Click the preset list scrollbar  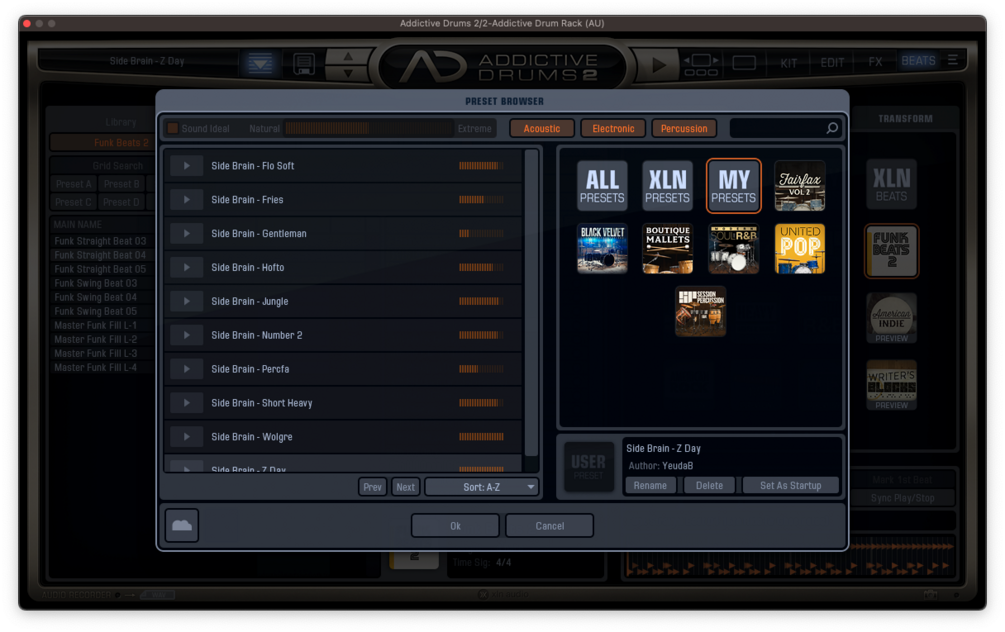(x=531, y=303)
